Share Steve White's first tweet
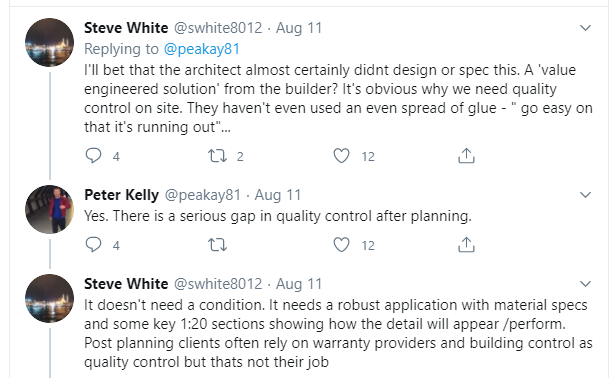Screen dimensions: 615x378 point(466,156)
